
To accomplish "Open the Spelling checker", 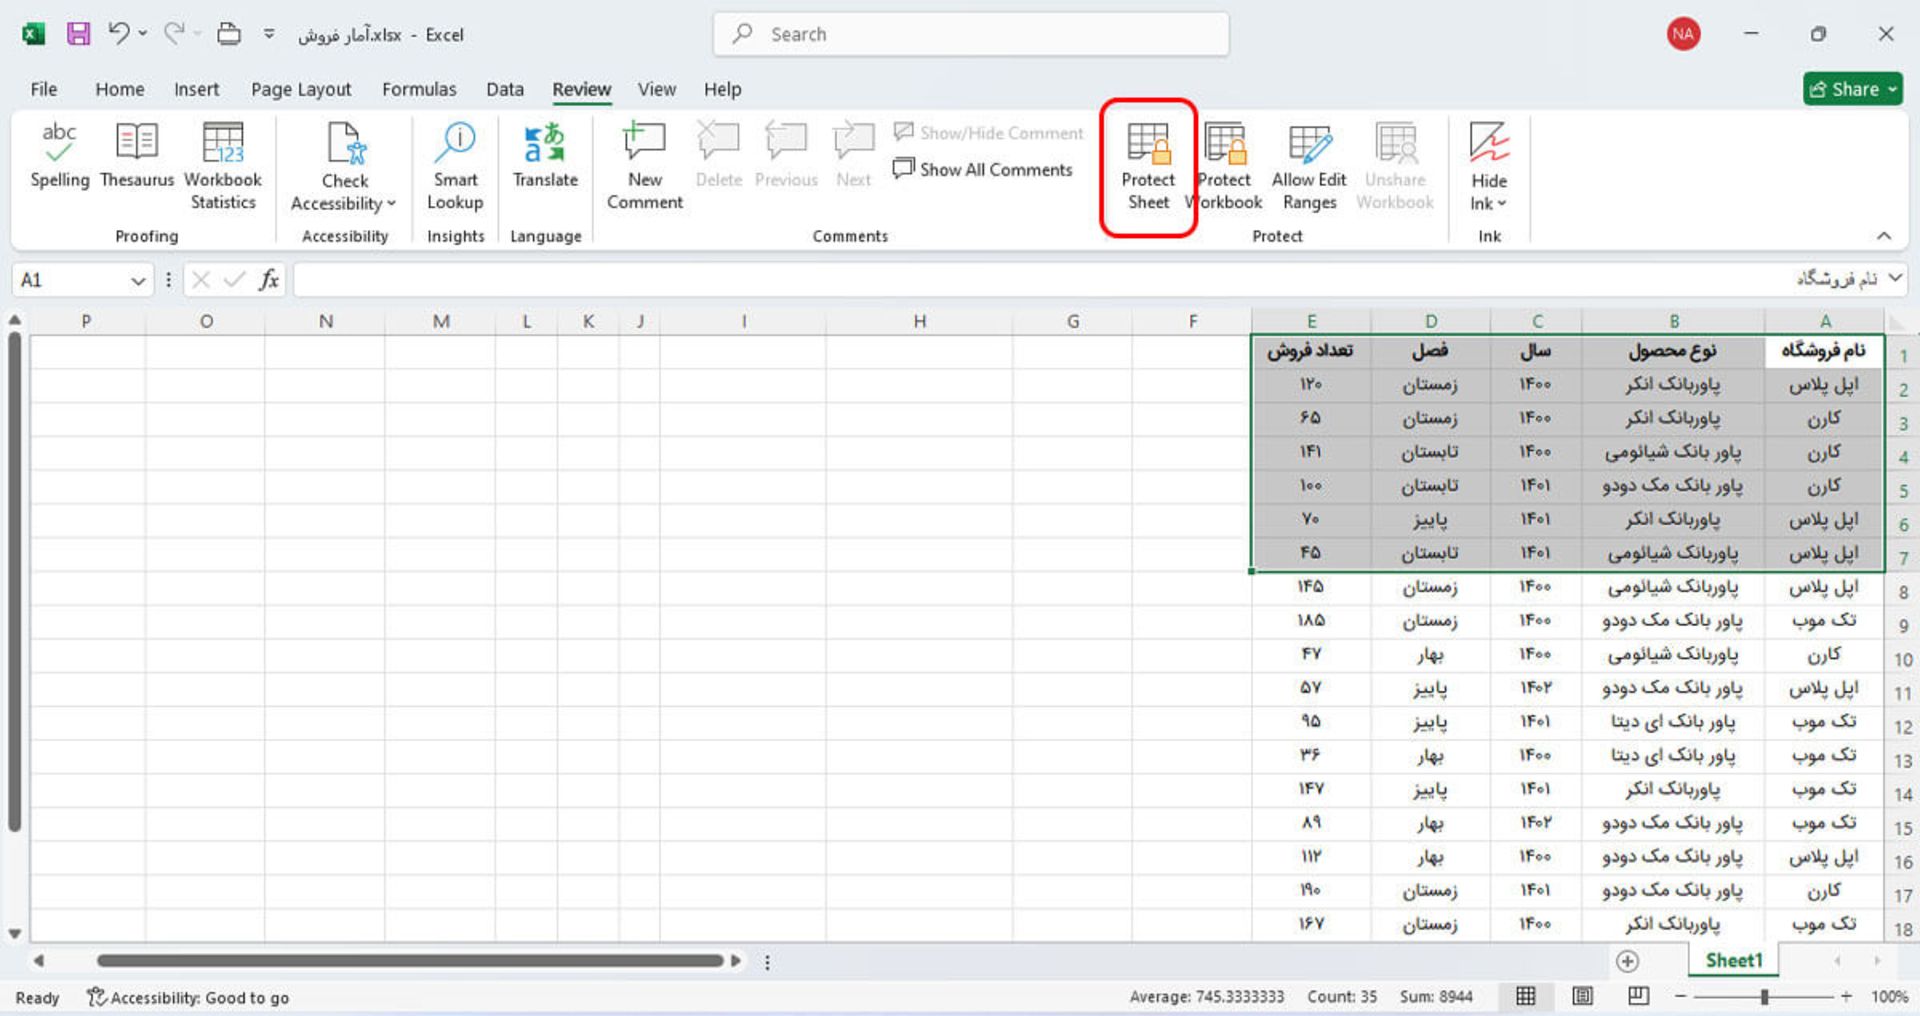I will click(x=59, y=156).
